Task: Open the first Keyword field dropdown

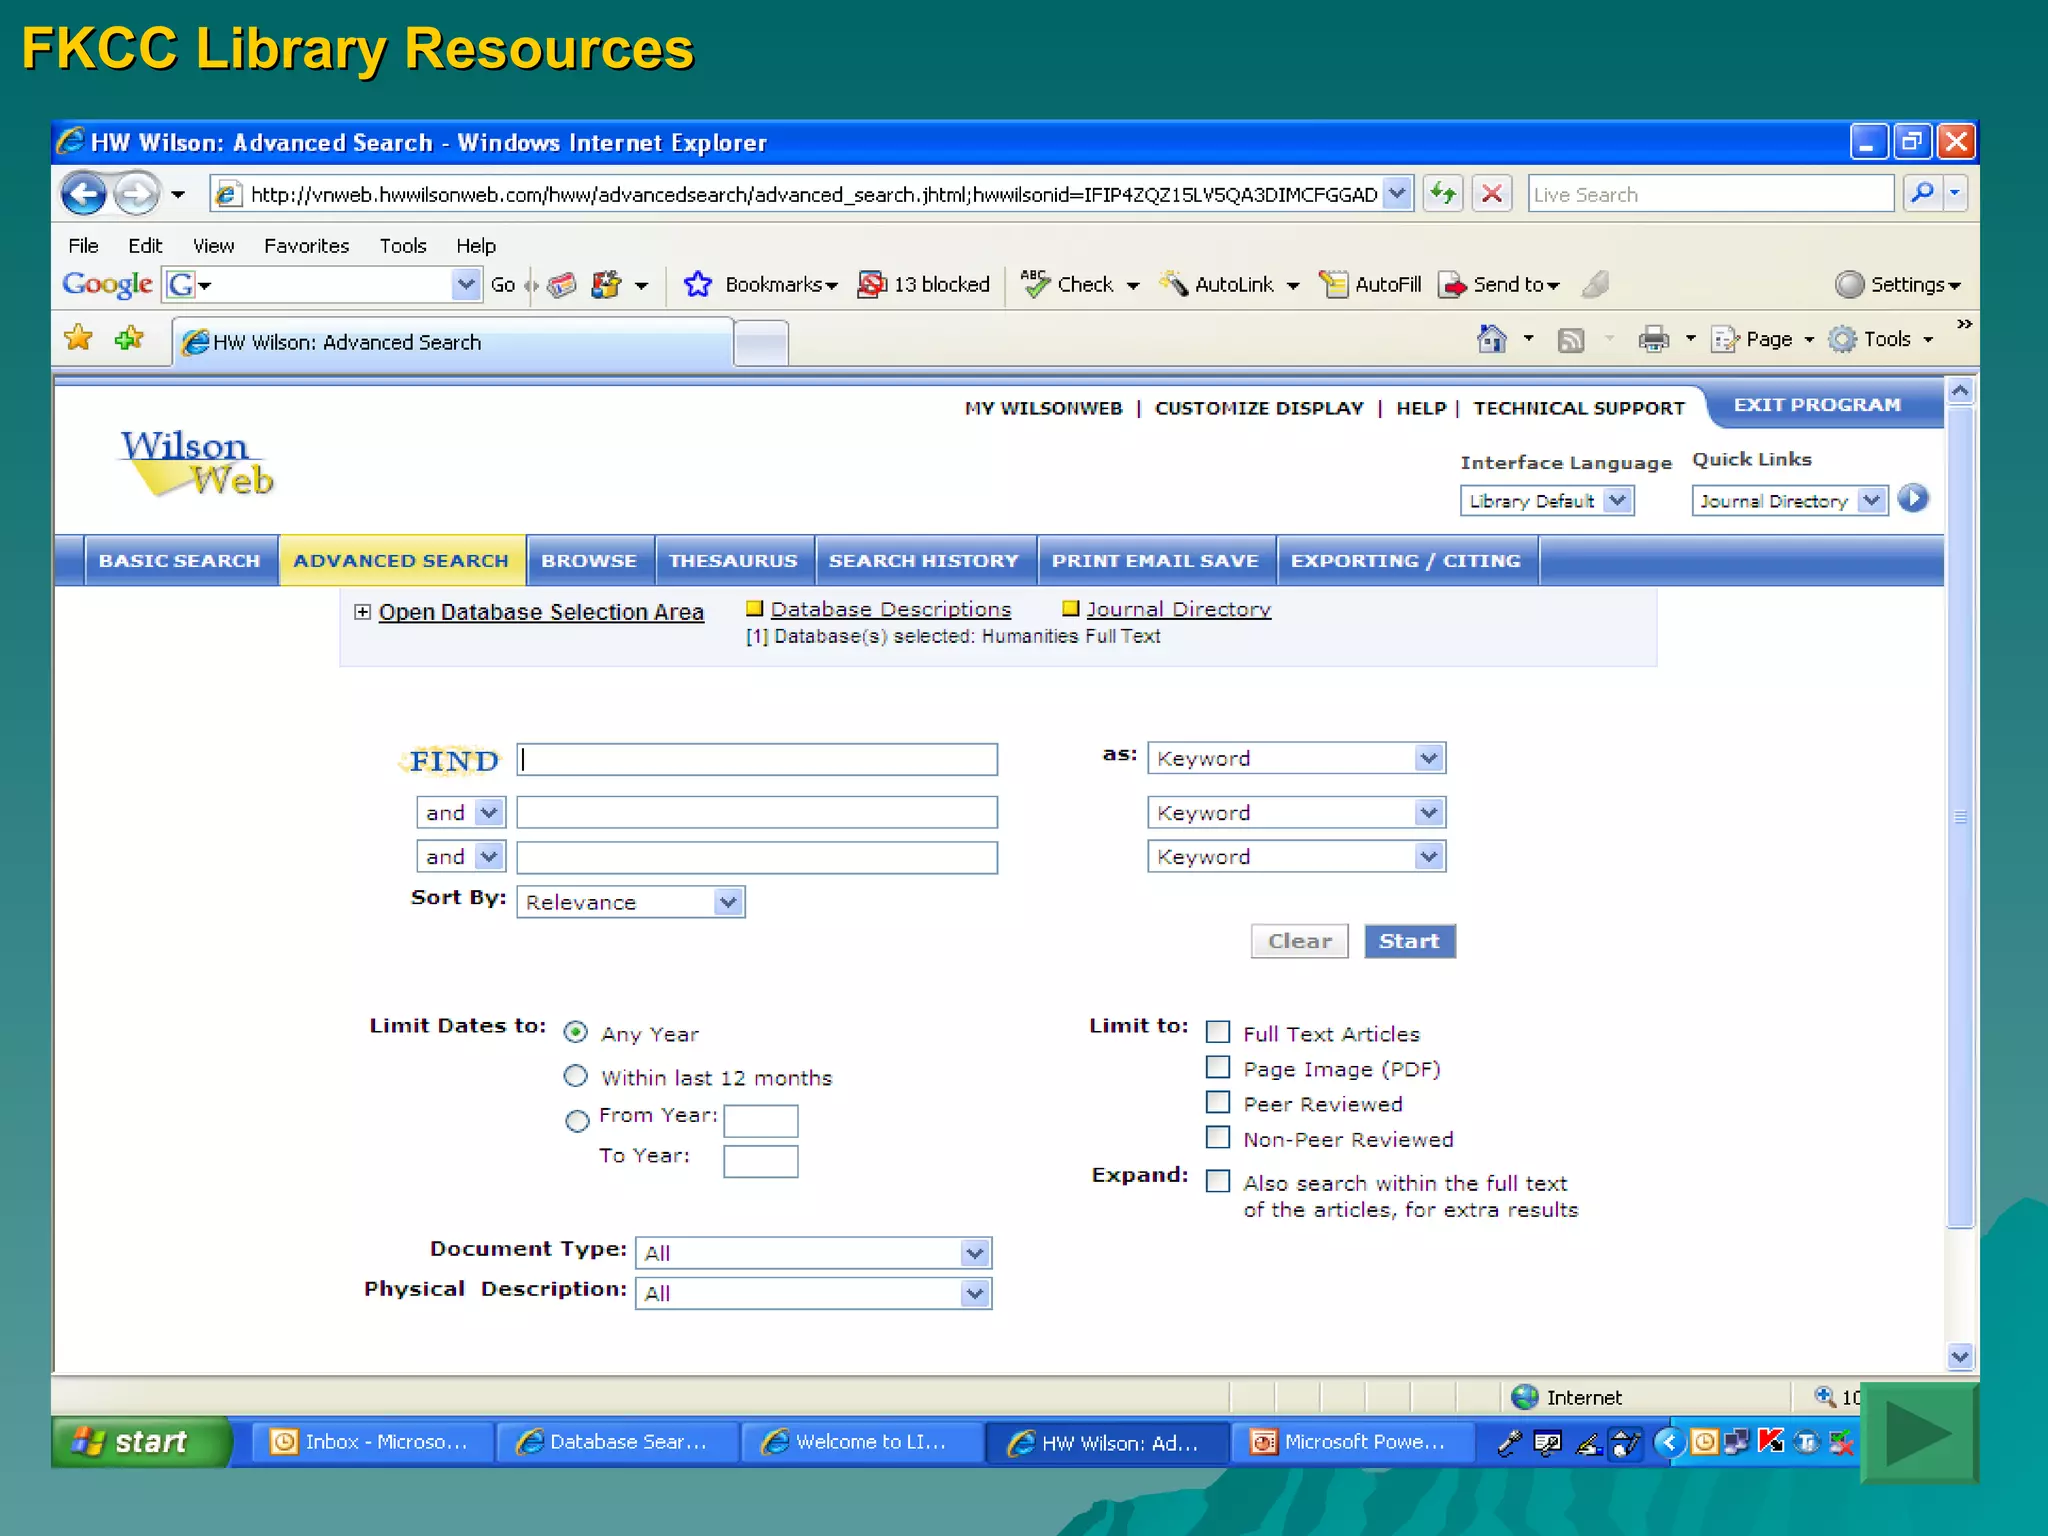Action: (x=1297, y=758)
